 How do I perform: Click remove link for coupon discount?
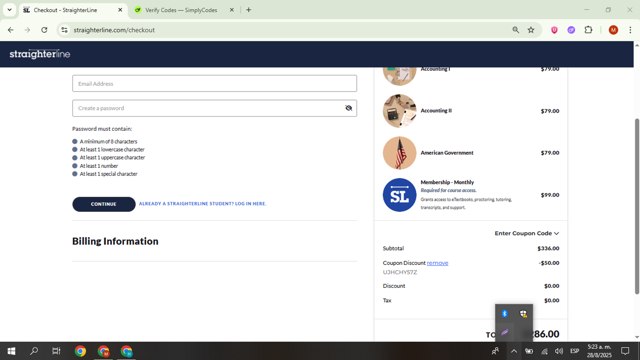(437, 263)
